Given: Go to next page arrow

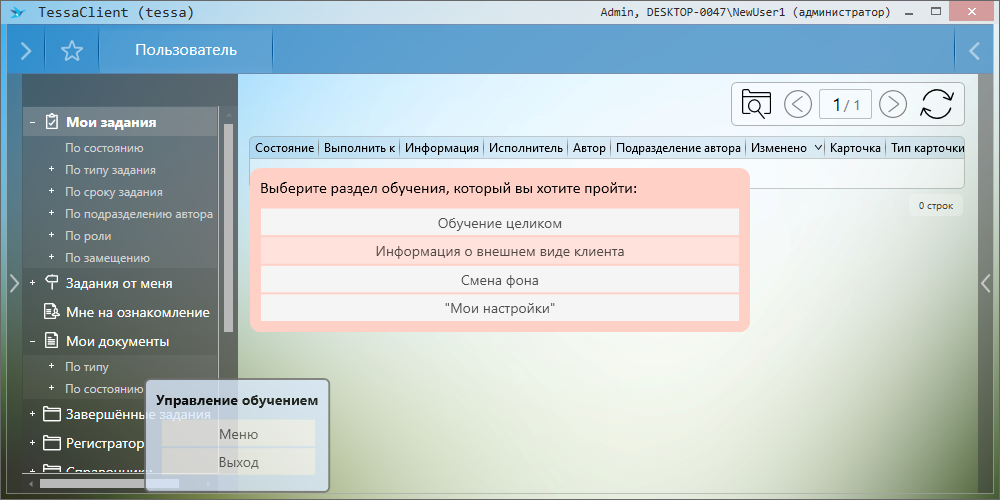Looking at the screenshot, I should tap(892, 104).
